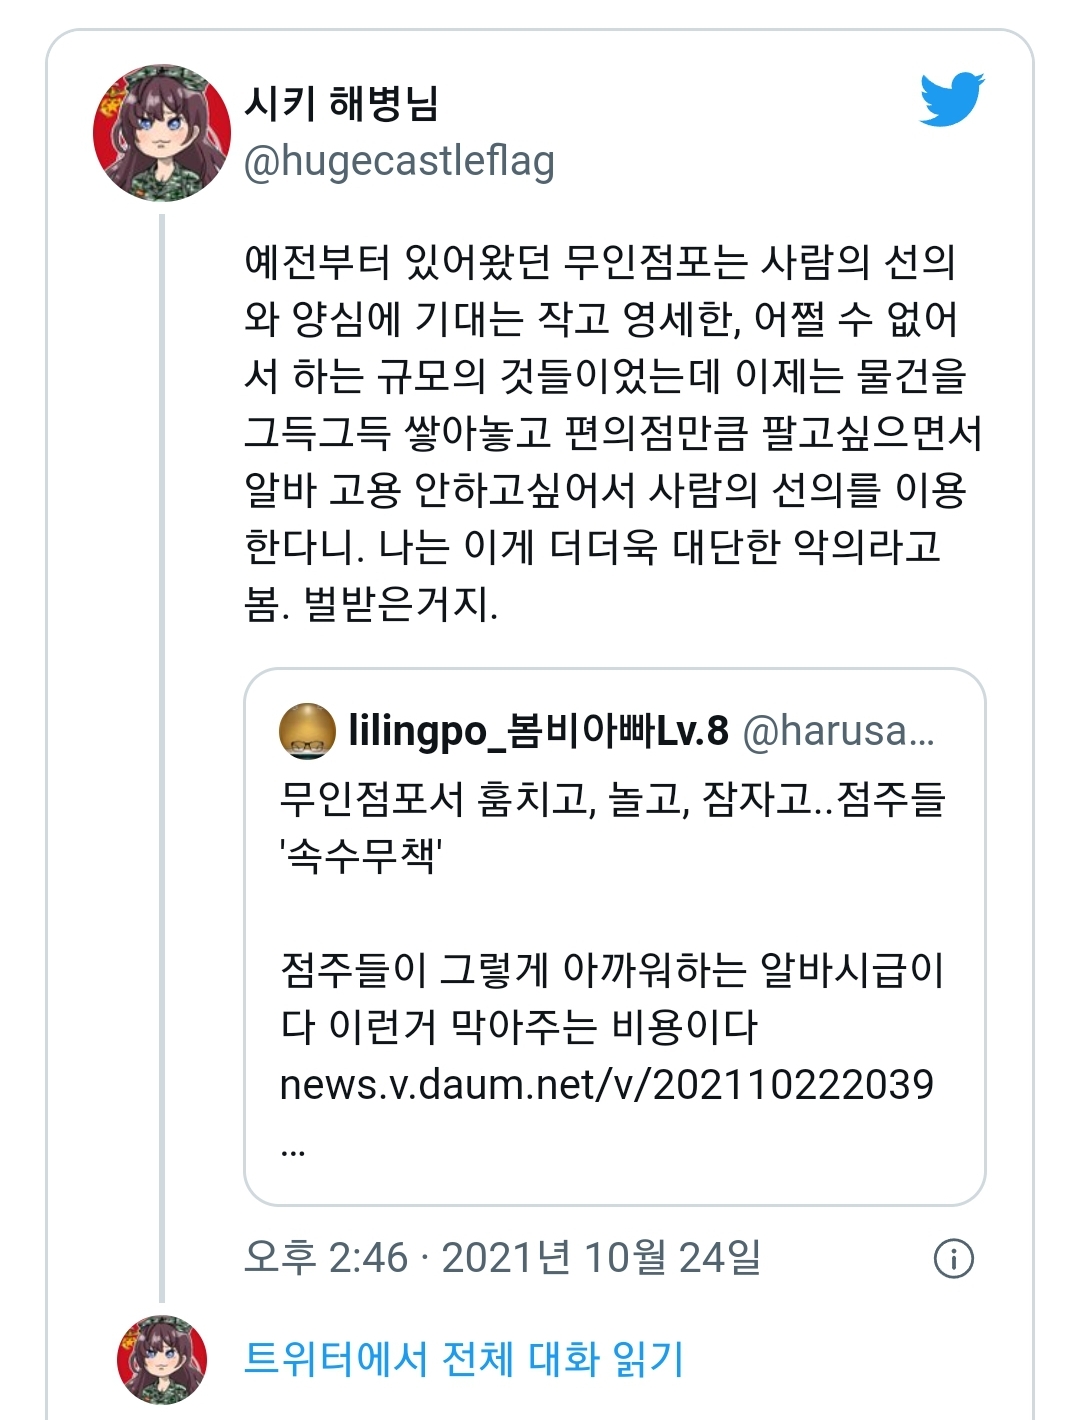Click quoted comment "점주들이 그렇게 아까워하는"
The width and height of the screenshot is (1080, 1420).
click(612, 969)
